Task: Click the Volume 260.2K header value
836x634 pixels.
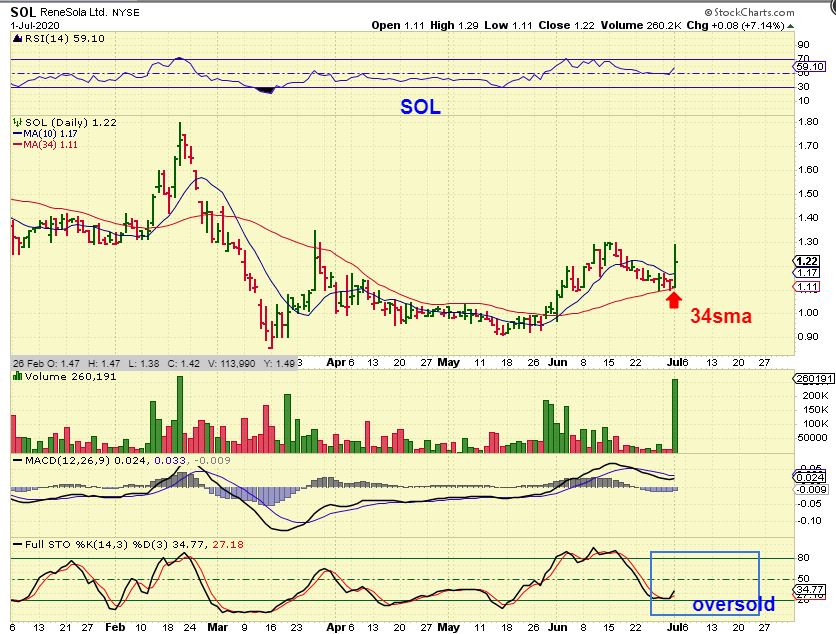Action: pyautogui.click(x=640, y=25)
